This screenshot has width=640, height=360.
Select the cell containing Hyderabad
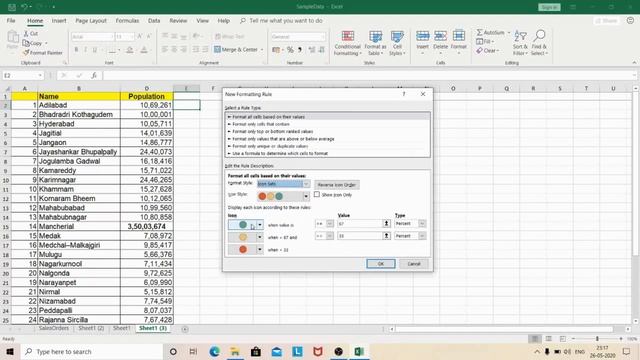(79, 124)
